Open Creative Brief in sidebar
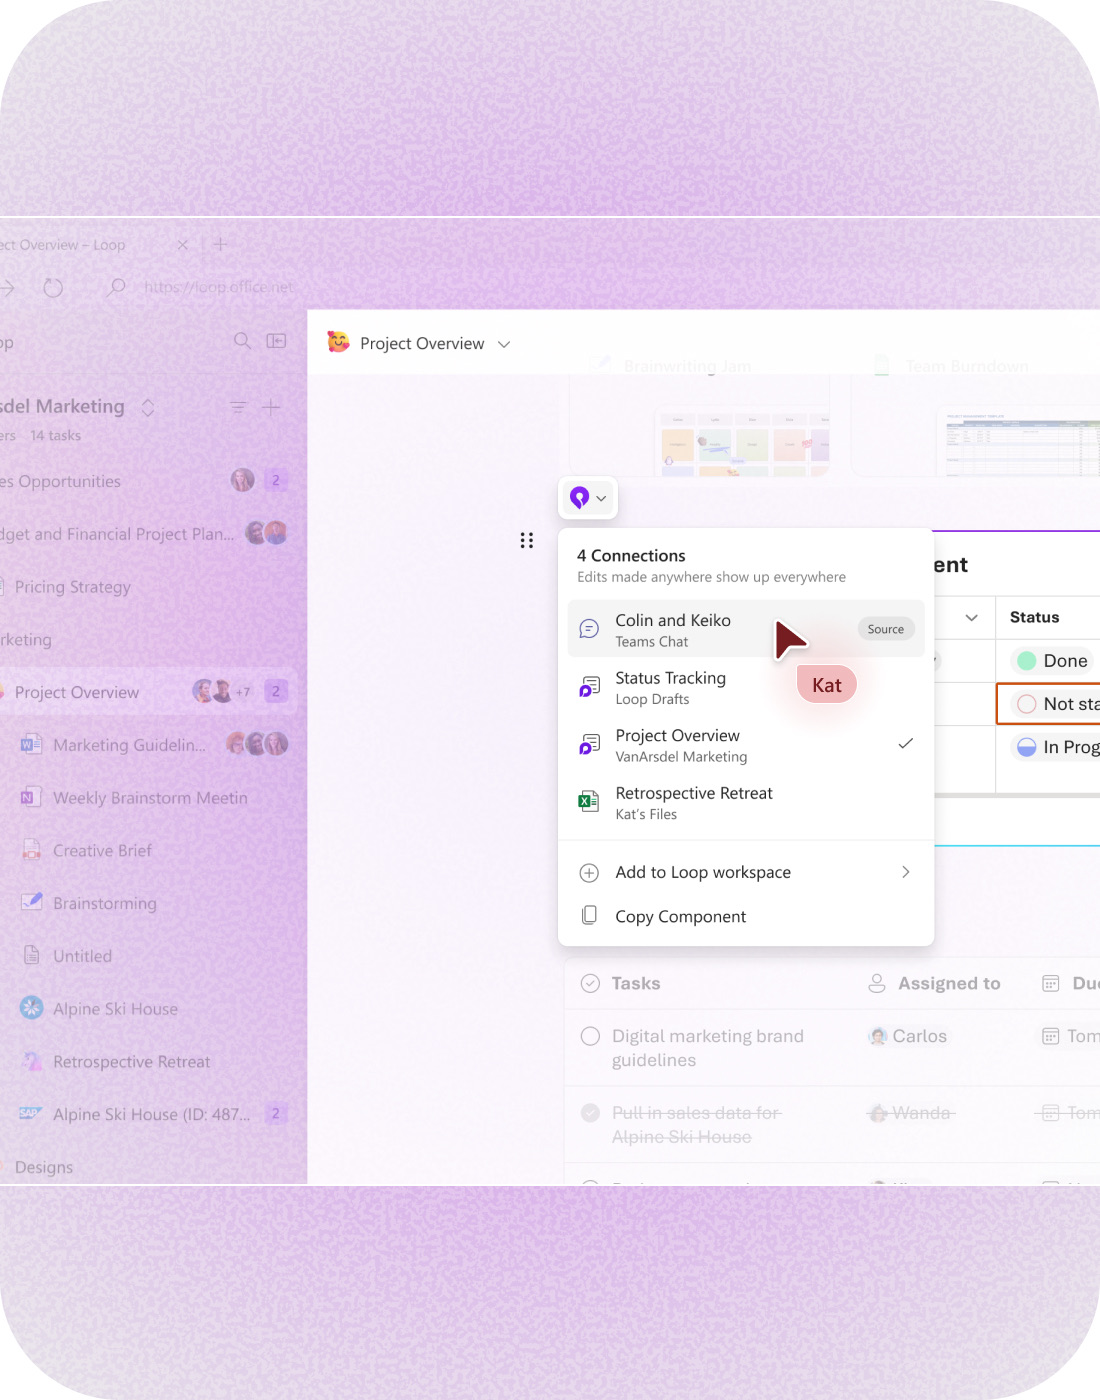 pyautogui.click(x=145, y=851)
